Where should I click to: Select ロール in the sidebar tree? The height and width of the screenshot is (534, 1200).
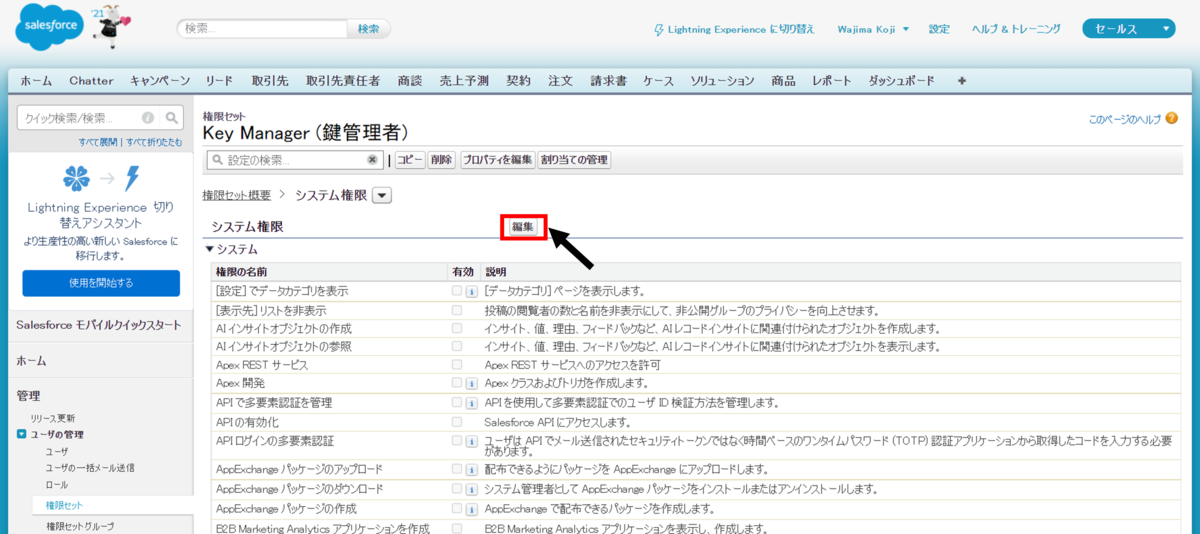[x=57, y=484]
